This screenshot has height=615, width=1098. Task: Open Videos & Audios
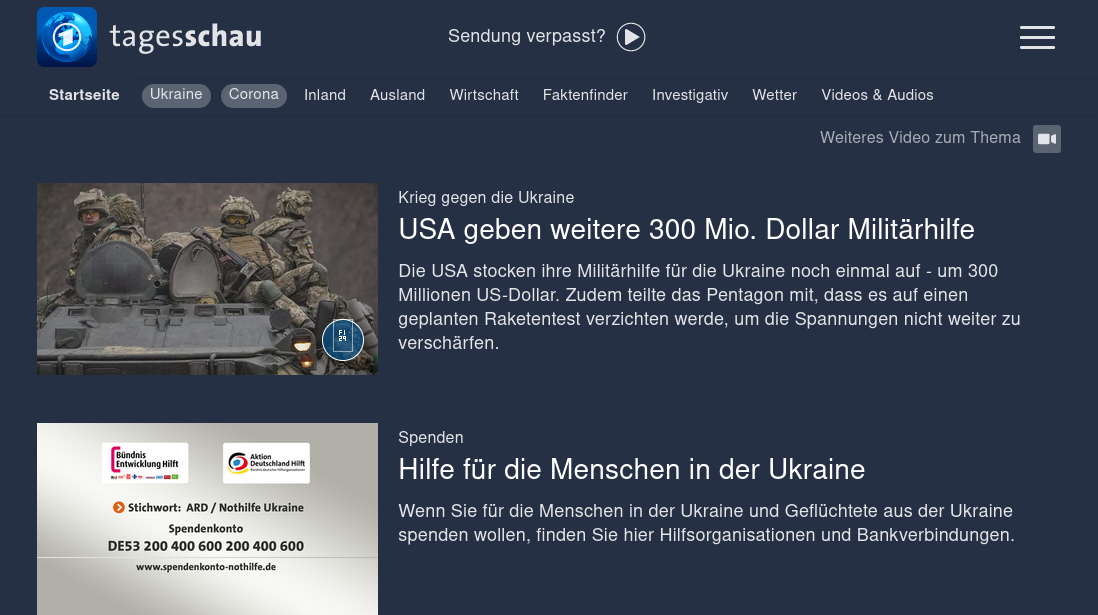click(877, 95)
